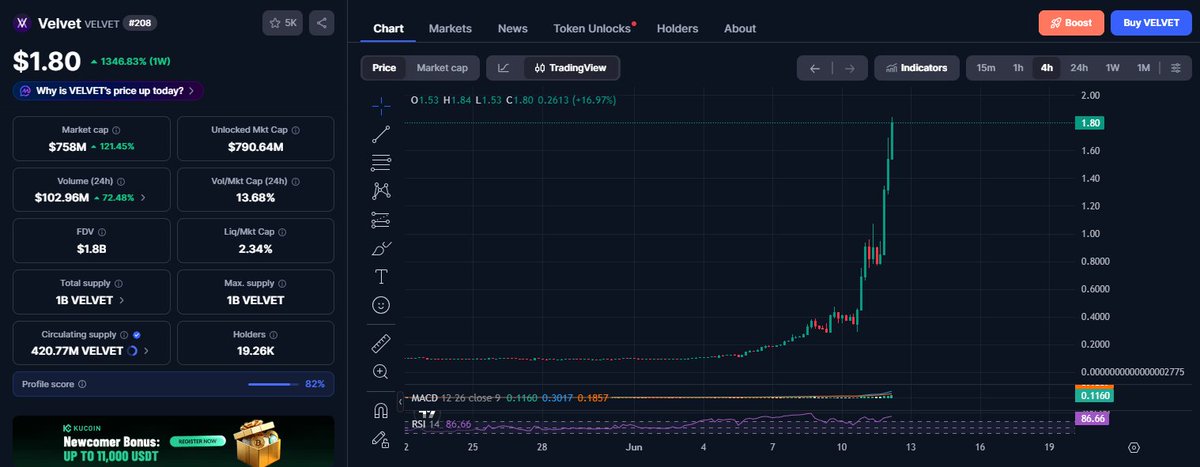Image resolution: width=1200 pixels, height=467 pixels.
Task: Set chart interval to 1W
Action: click(1112, 68)
